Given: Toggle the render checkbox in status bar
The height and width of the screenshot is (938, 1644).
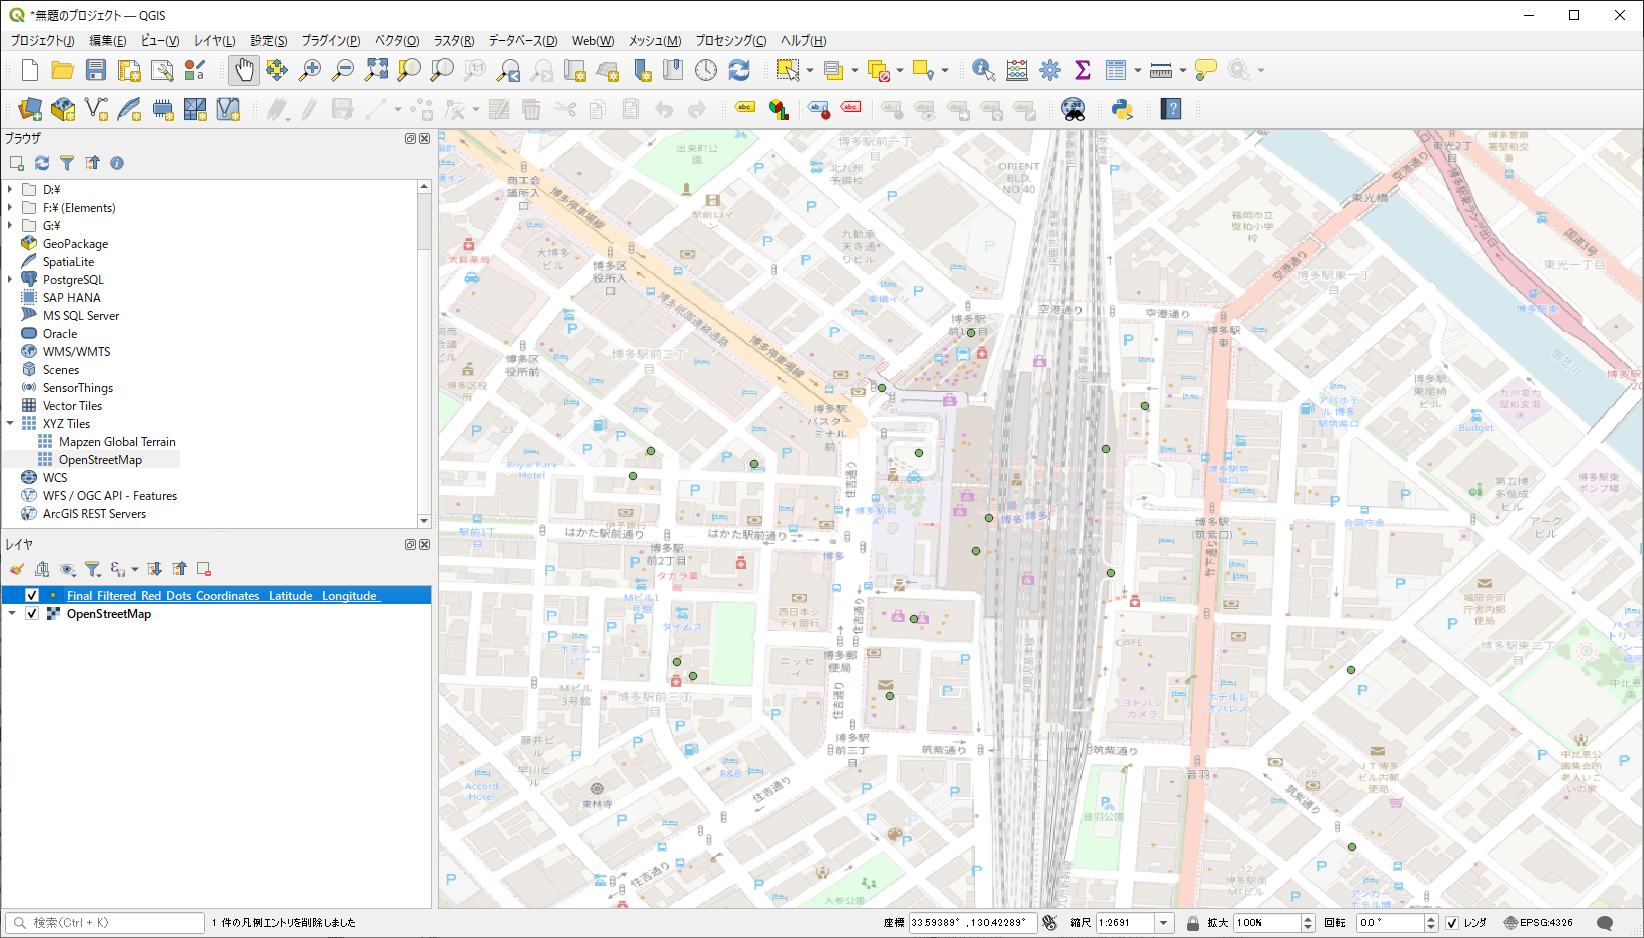Looking at the screenshot, I should pos(1452,923).
